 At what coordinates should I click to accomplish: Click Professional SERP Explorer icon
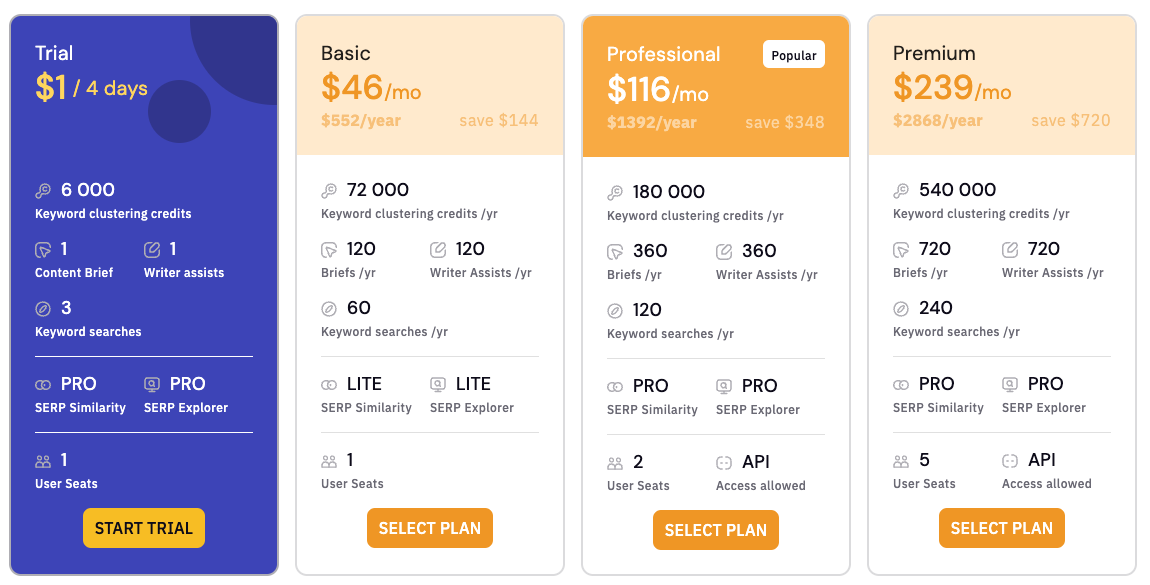[x=724, y=386]
